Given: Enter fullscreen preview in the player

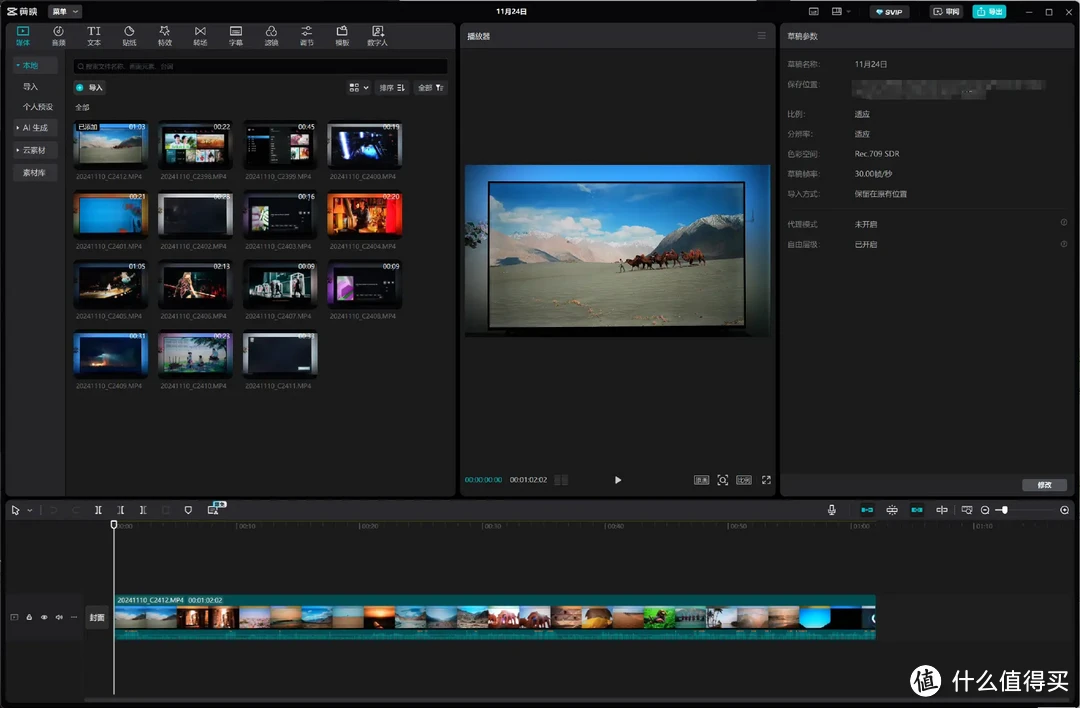Looking at the screenshot, I should pos(766,480).
